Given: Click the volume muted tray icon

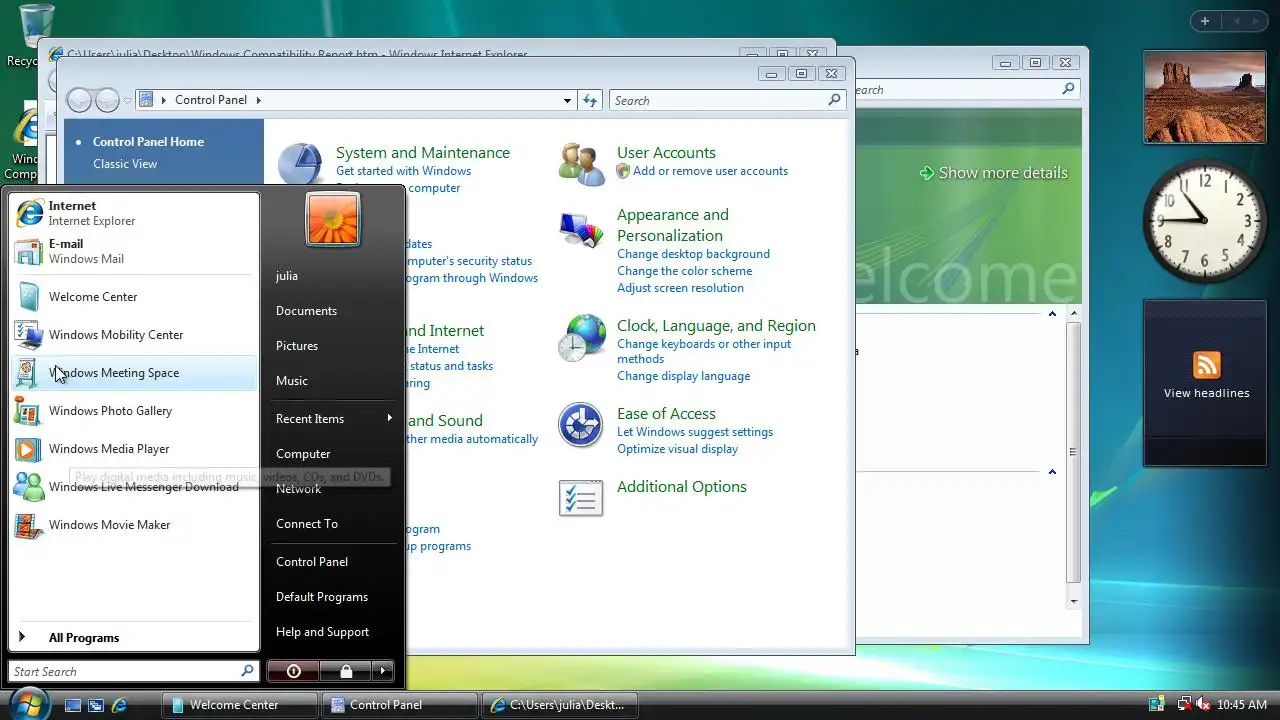Looking at the screenshot, I should [1203, 705].
